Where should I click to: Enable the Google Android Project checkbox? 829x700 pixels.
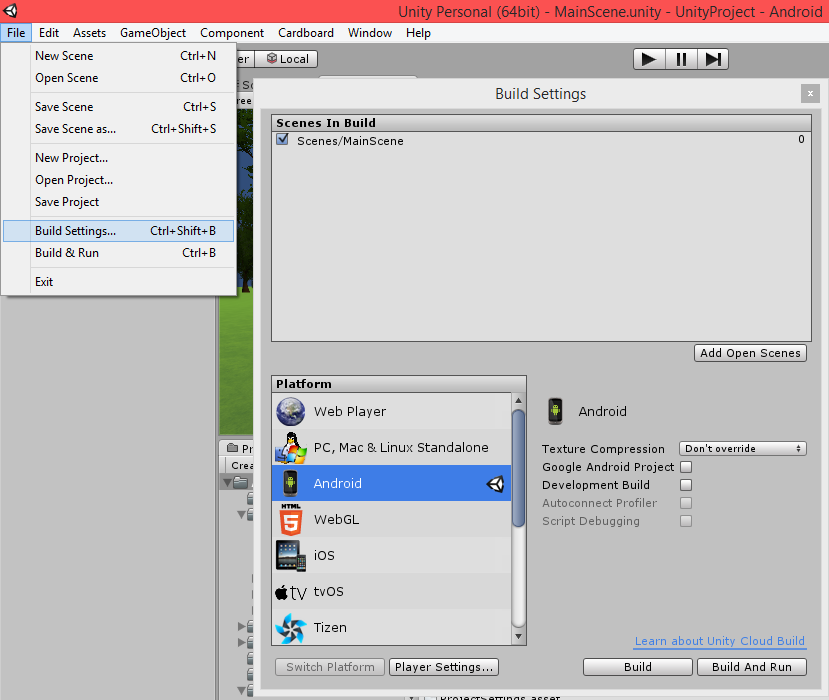click(686, 467)
